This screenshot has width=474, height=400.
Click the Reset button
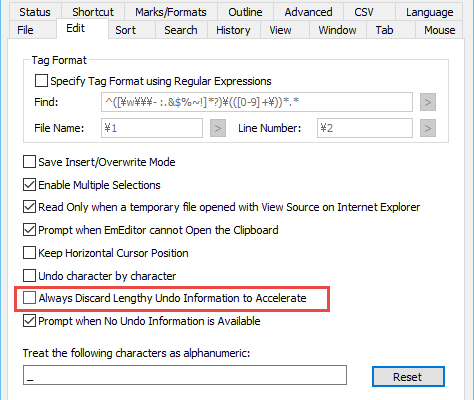408,377
